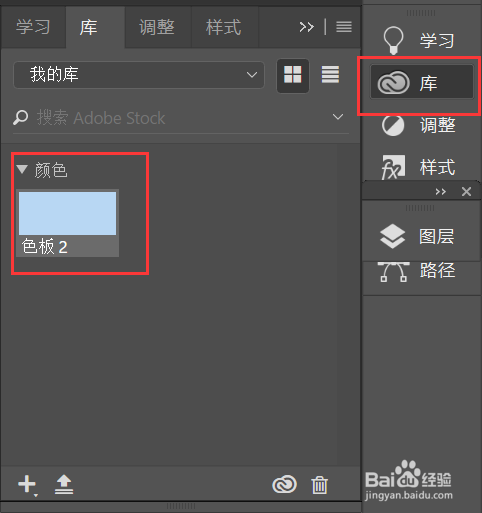The width and height of the screenshot is (482, 513).
Task: Open the 图层 layers panel icon
Action: click(x=392, y=236)
